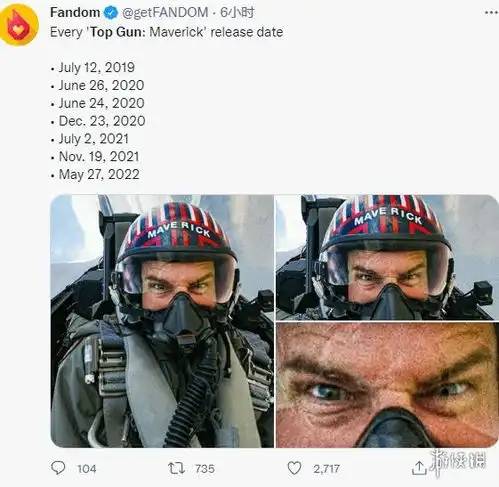Retweet using the arrows icon
499x487 pixels.
coord(176,468)
